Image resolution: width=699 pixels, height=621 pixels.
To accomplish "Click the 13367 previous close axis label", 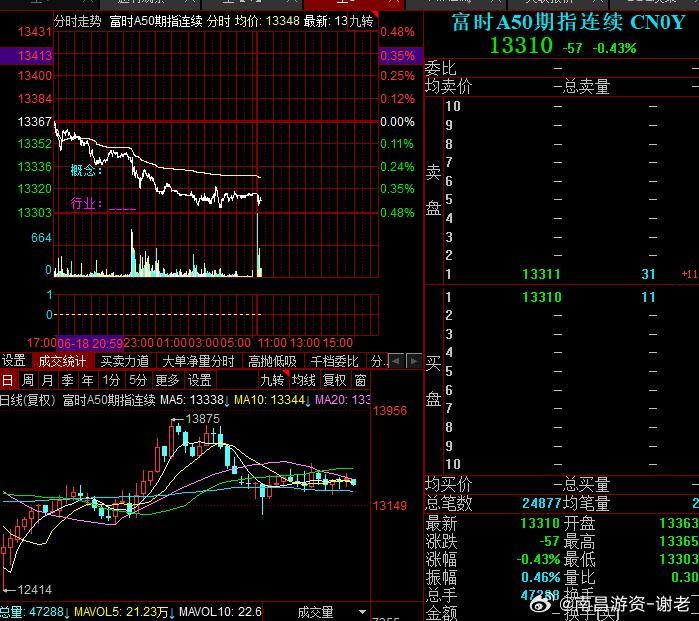I will click(35, 121).
